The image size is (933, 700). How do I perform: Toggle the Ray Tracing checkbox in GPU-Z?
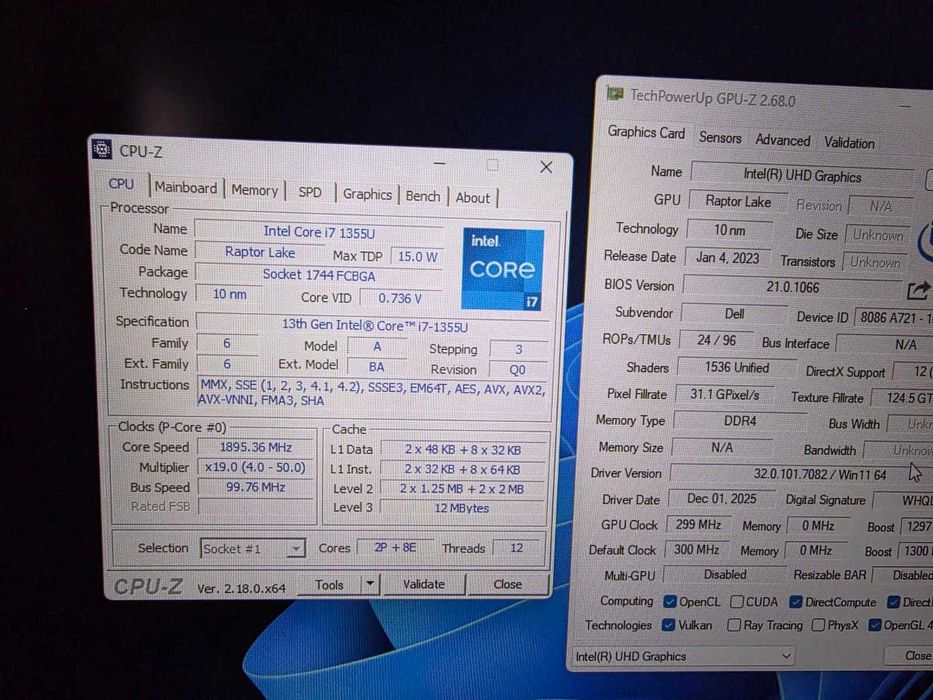[x=734, y=625]
